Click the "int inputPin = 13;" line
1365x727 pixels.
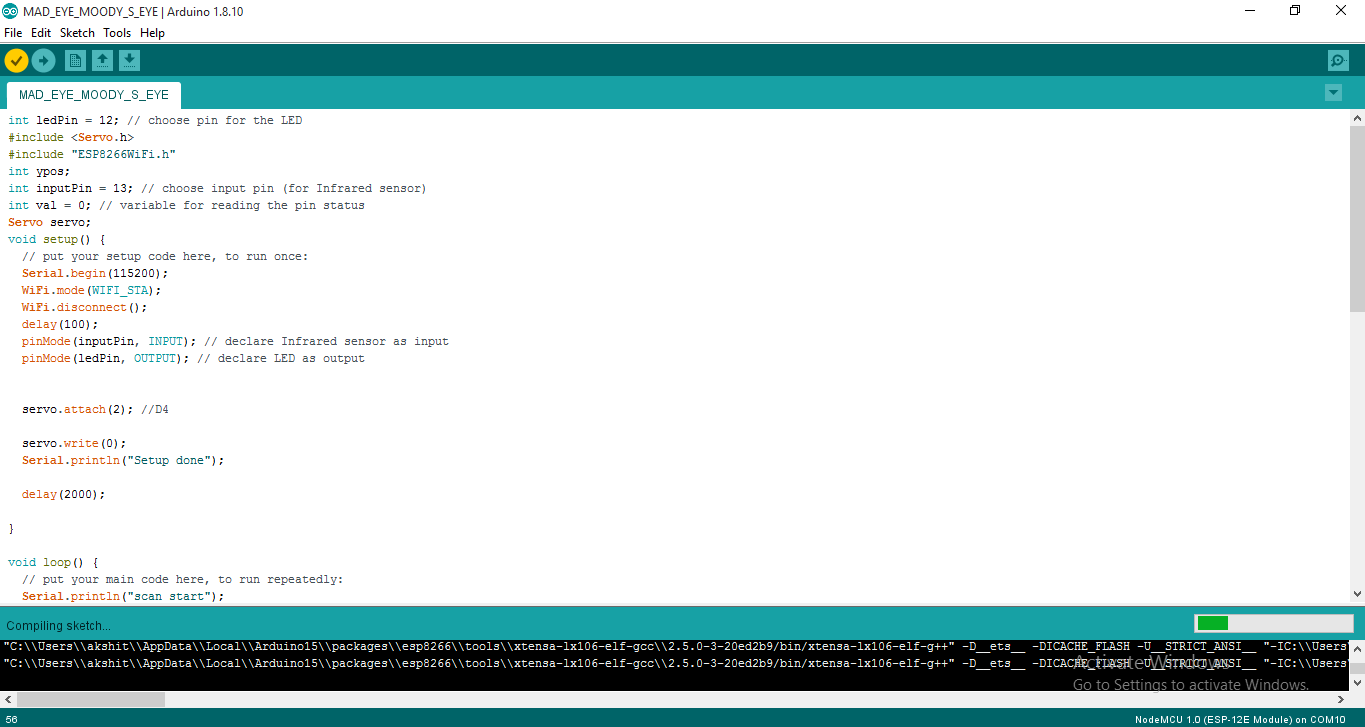(x=217, y=188)
